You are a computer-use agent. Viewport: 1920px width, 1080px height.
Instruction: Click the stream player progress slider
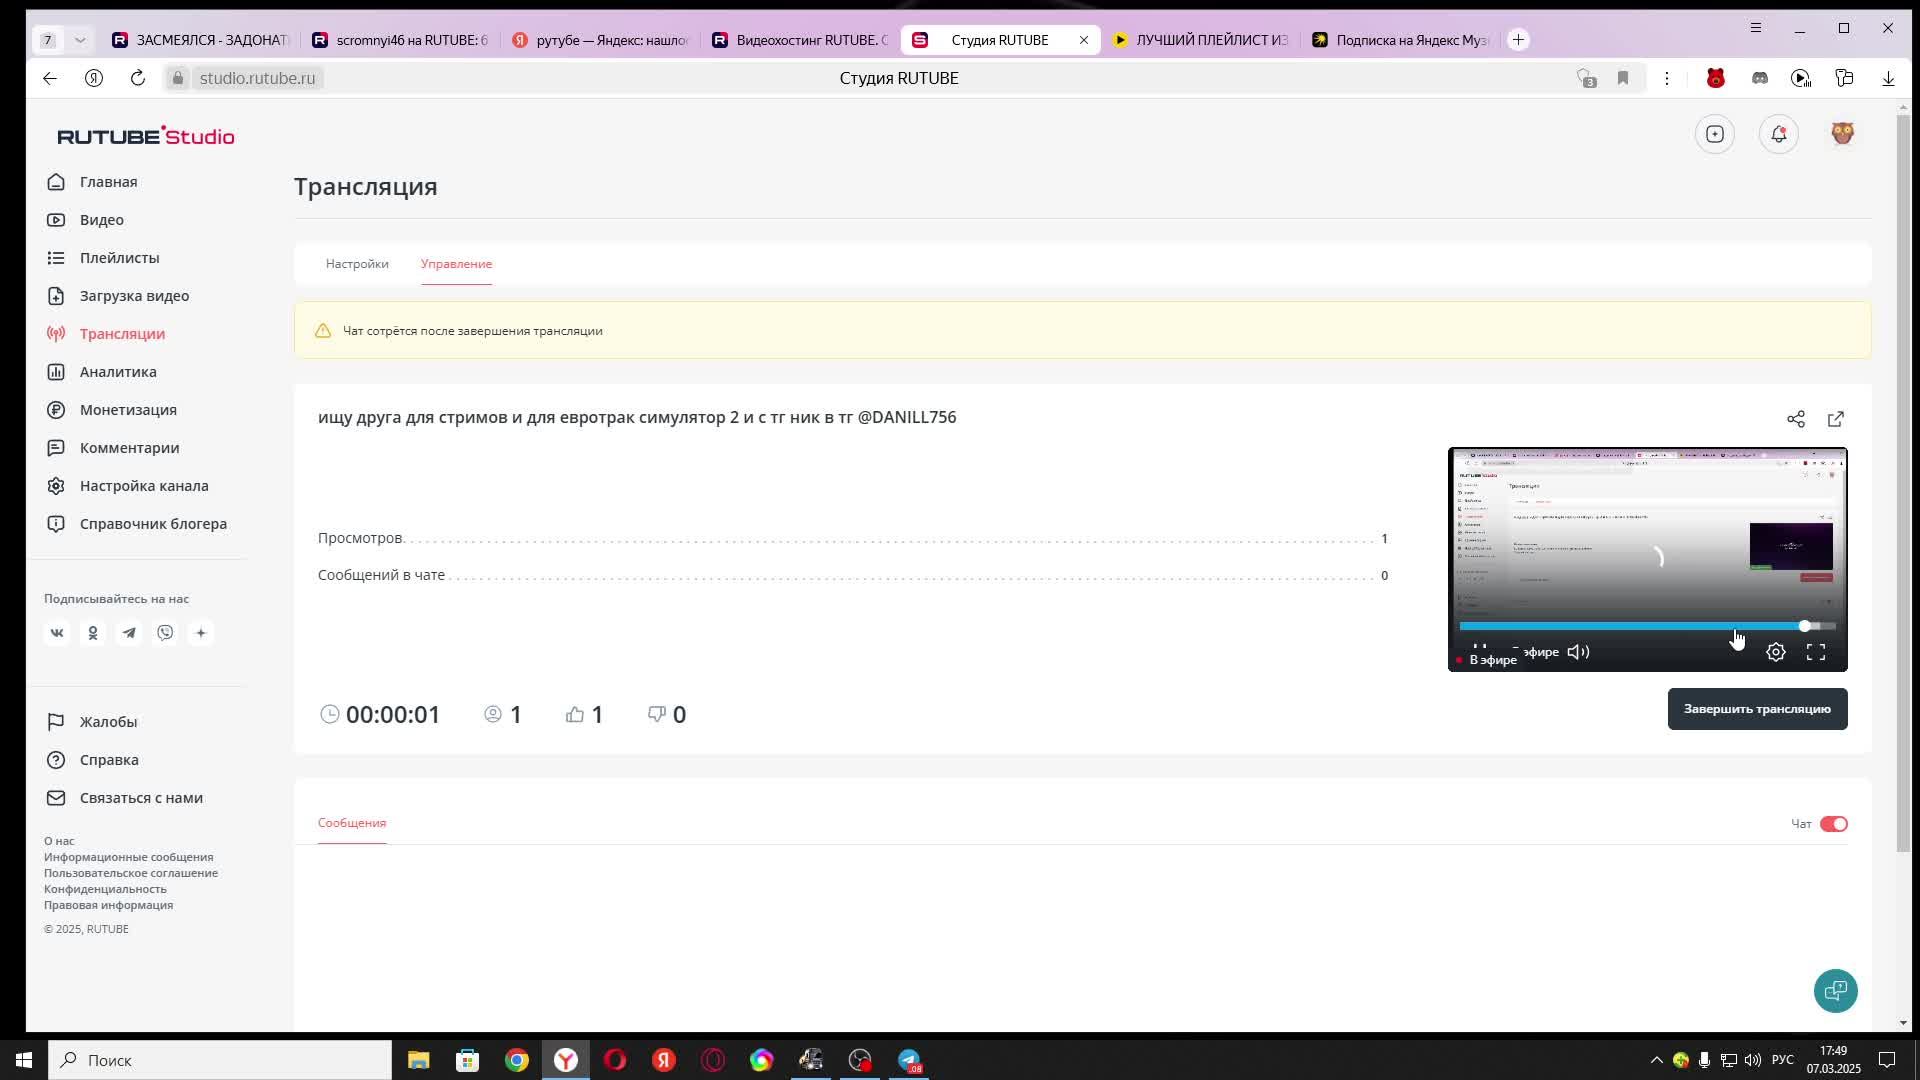pos(1640,626)
